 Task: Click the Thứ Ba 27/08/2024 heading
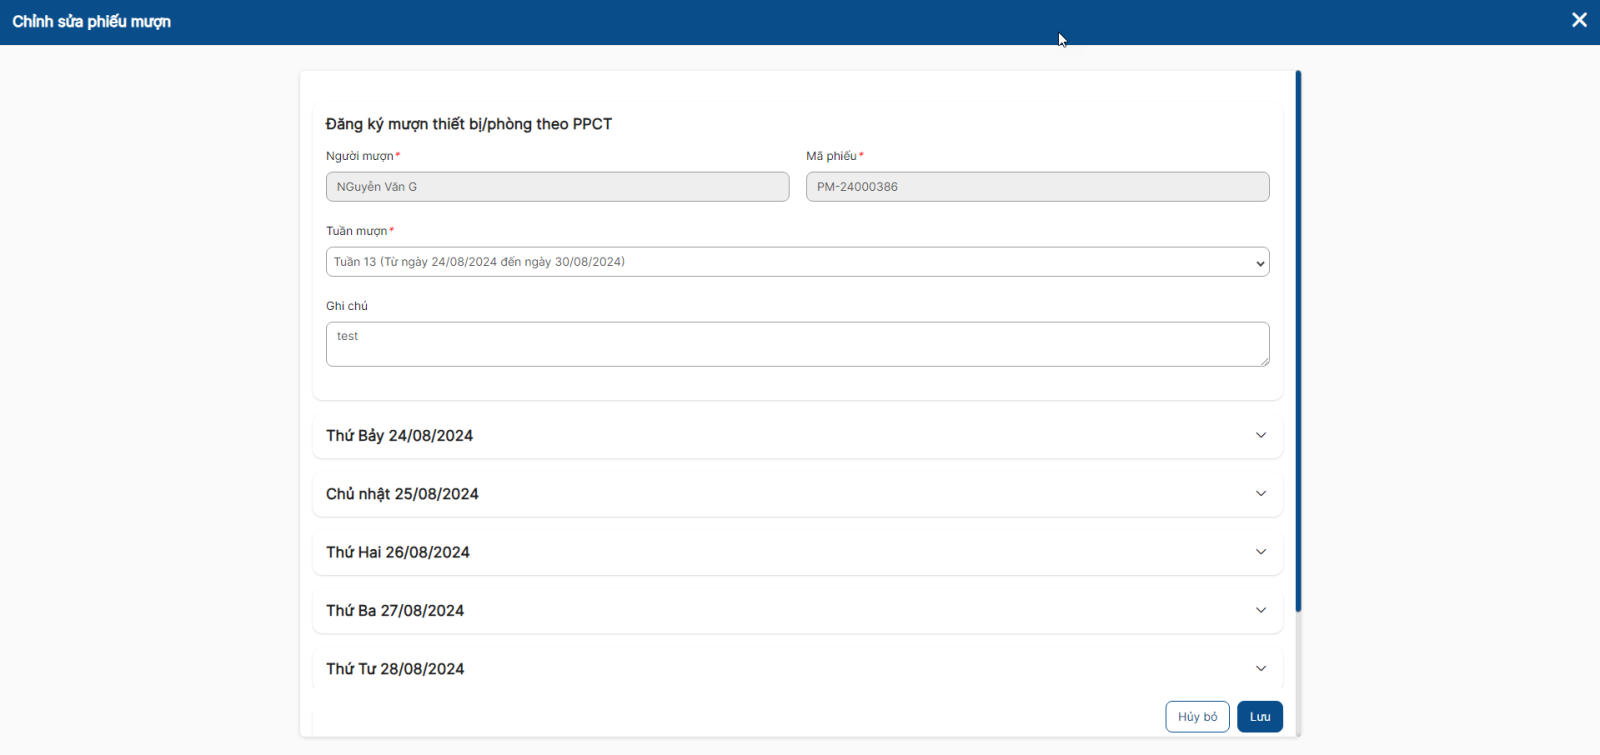[x=395, y=611]
